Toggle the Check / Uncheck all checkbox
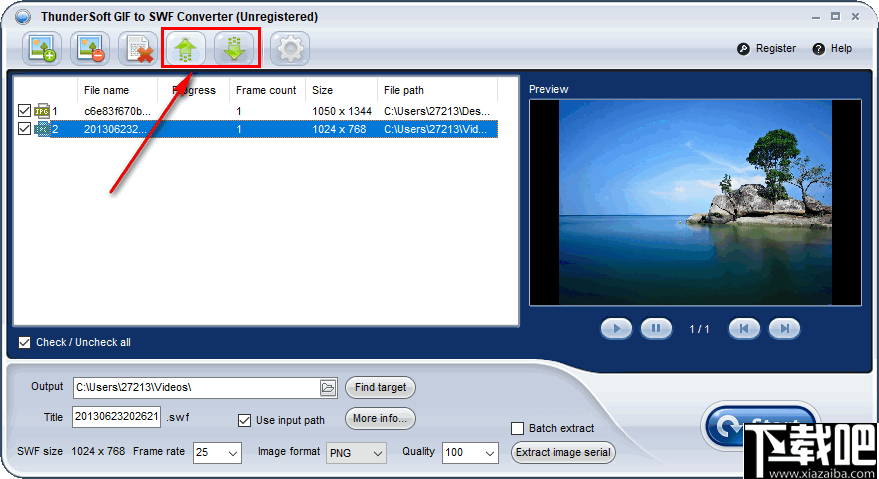Image resolution: width=879 pixels, height=479 pixels. coord(24,342)
